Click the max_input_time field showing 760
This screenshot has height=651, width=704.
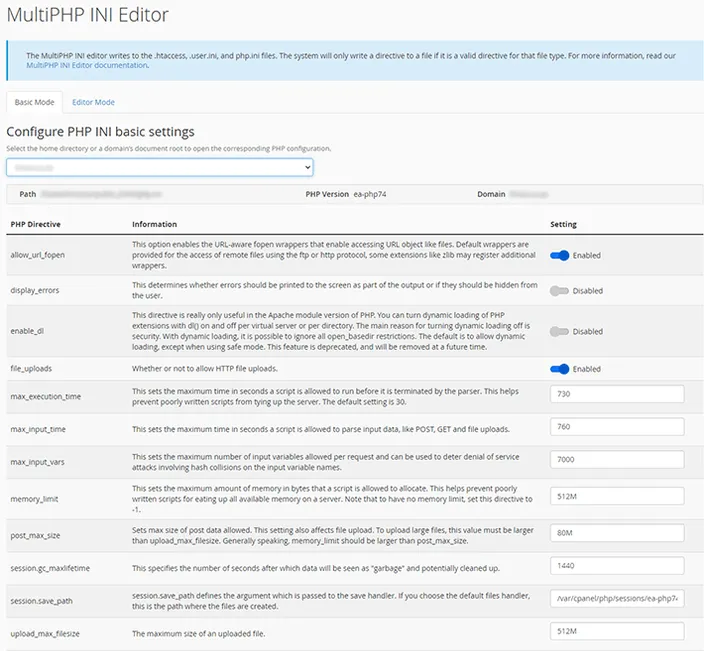(x=617, y=427)
